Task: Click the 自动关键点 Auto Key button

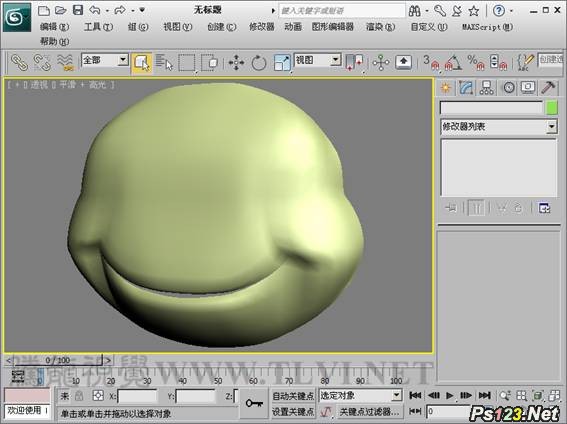Action: point(293,396)
